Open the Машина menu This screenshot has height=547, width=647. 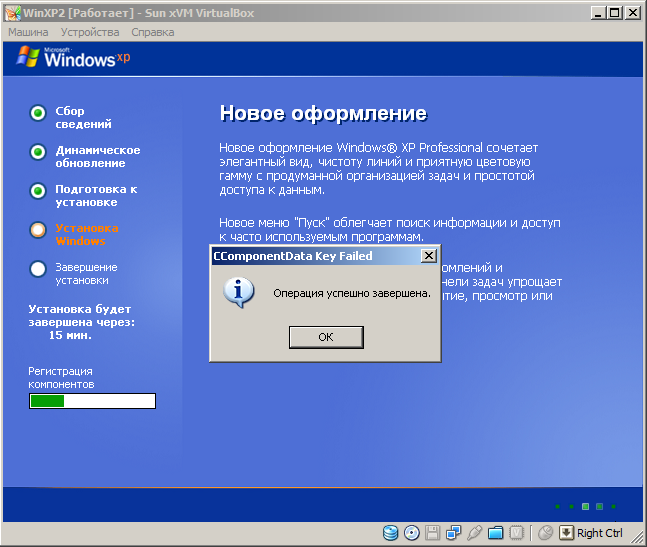coord(28,32)
